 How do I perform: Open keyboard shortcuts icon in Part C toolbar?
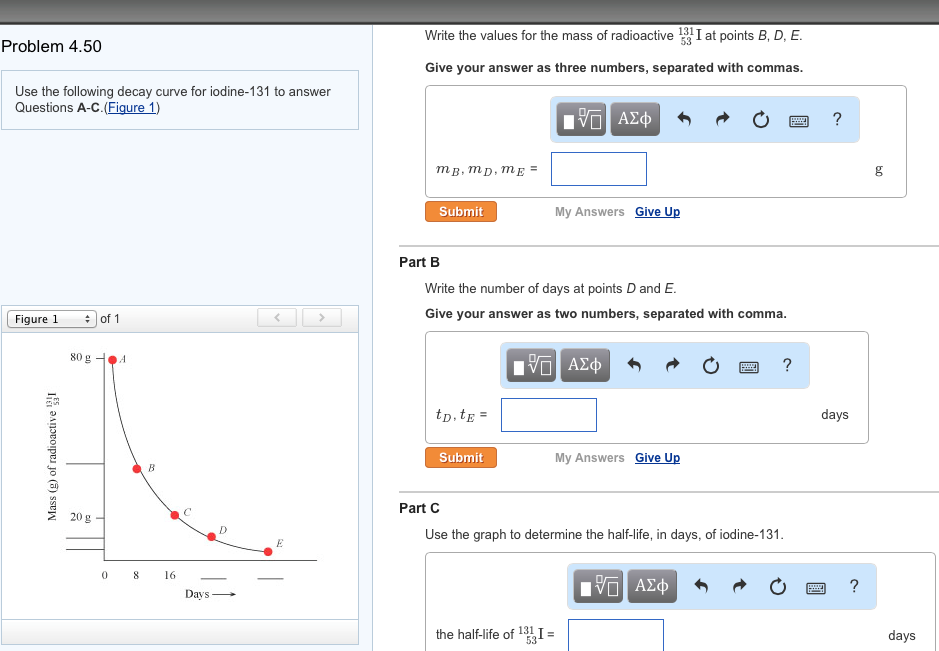[x=816, y=588]
